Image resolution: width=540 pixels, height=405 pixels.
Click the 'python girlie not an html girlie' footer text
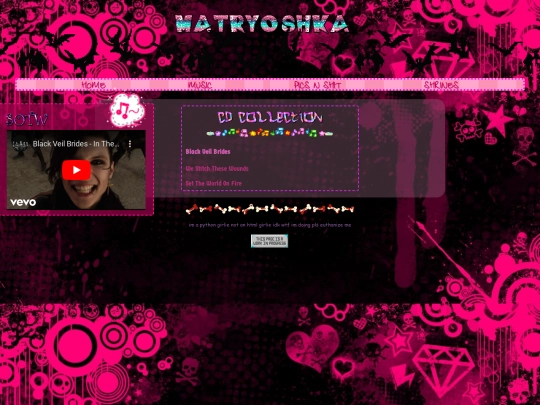tap(270, 225)
